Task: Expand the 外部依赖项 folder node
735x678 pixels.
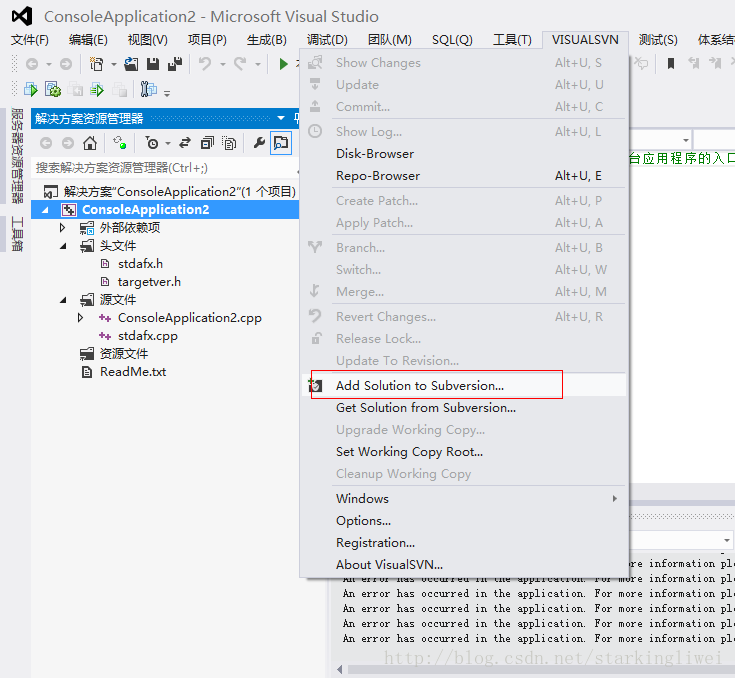Action: (62, 228)
